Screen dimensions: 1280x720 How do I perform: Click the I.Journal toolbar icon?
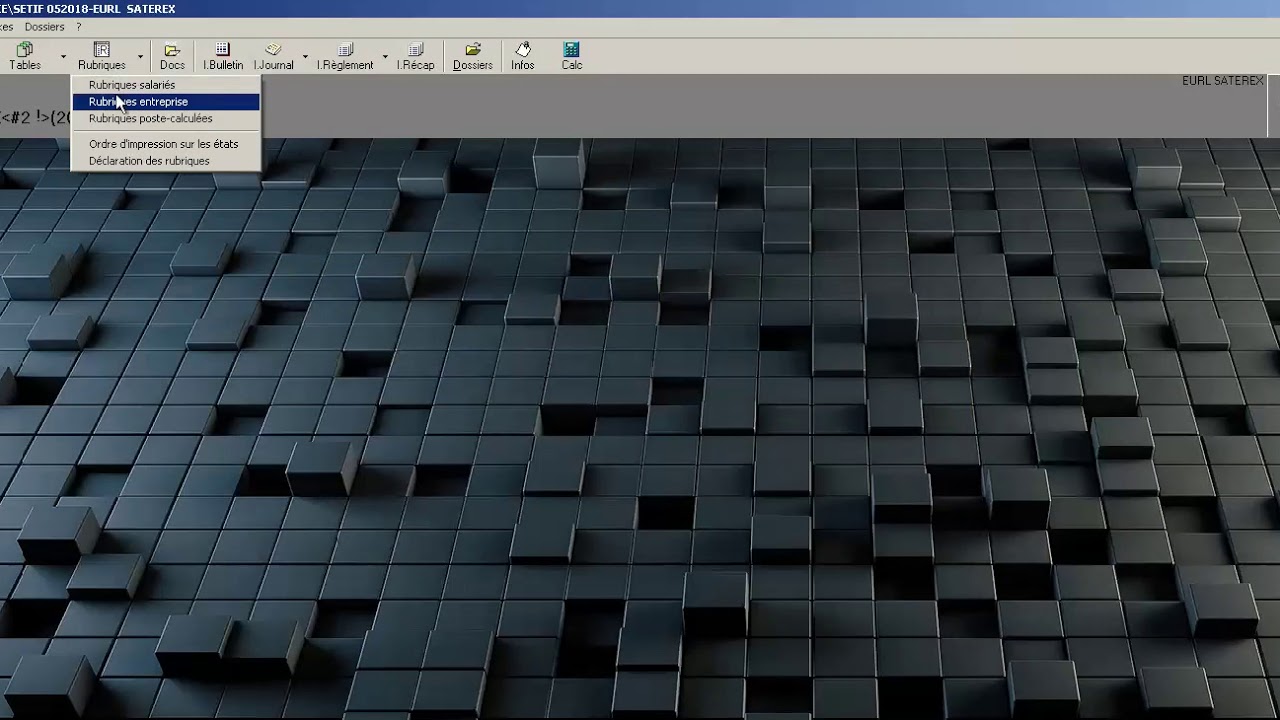click(x=273, y=56)
